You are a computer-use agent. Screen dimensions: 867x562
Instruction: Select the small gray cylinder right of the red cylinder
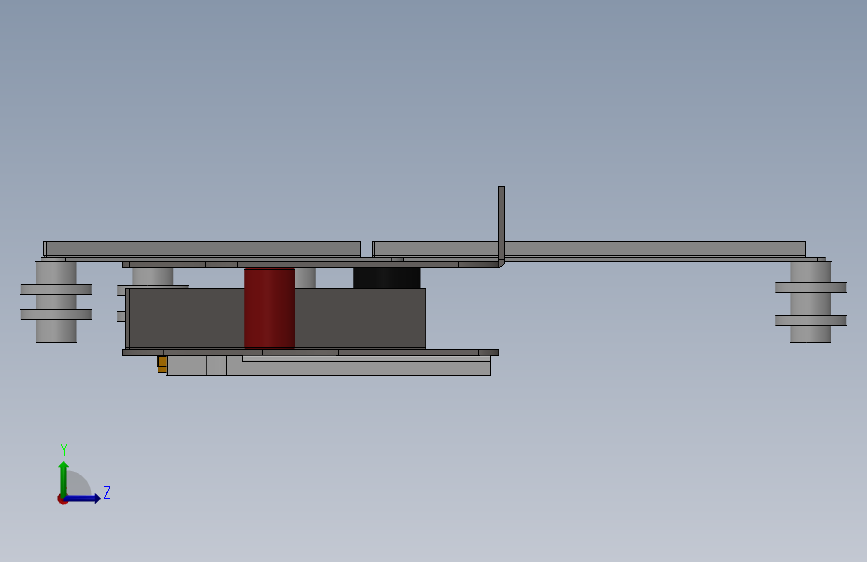(x=305, y=278)
